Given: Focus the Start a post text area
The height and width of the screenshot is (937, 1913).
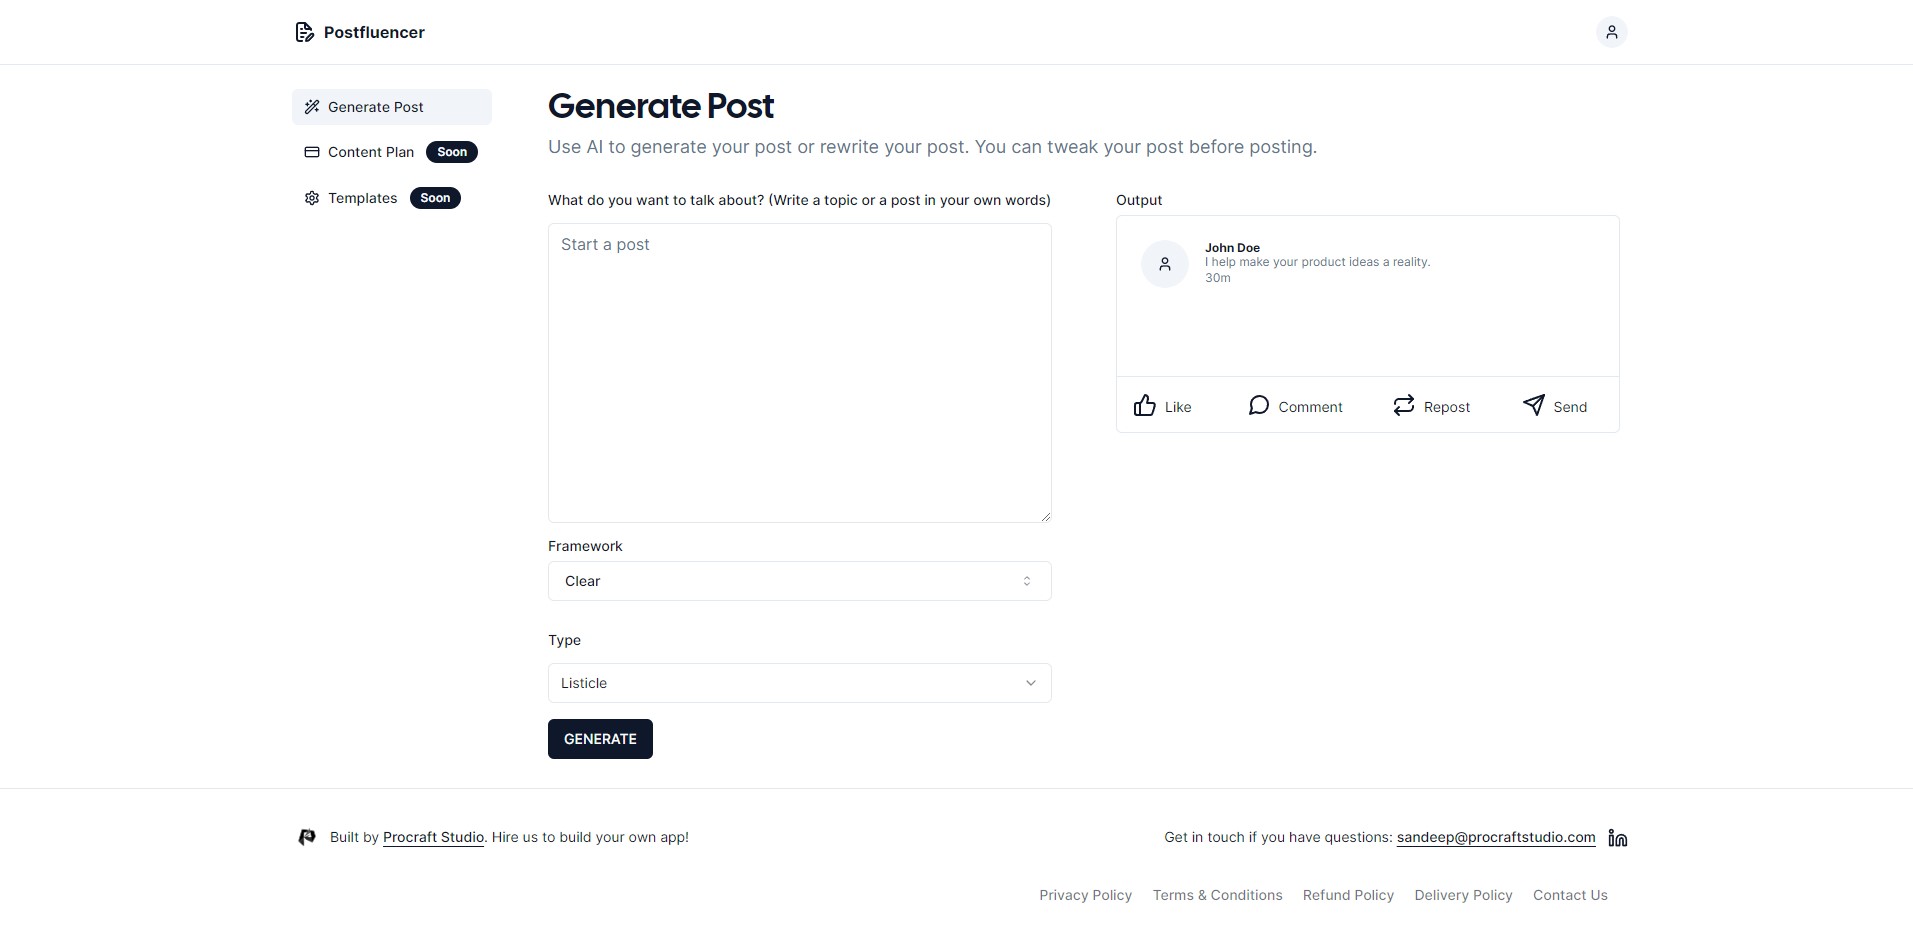Looking at the screenshot, I should pos(799,373).
